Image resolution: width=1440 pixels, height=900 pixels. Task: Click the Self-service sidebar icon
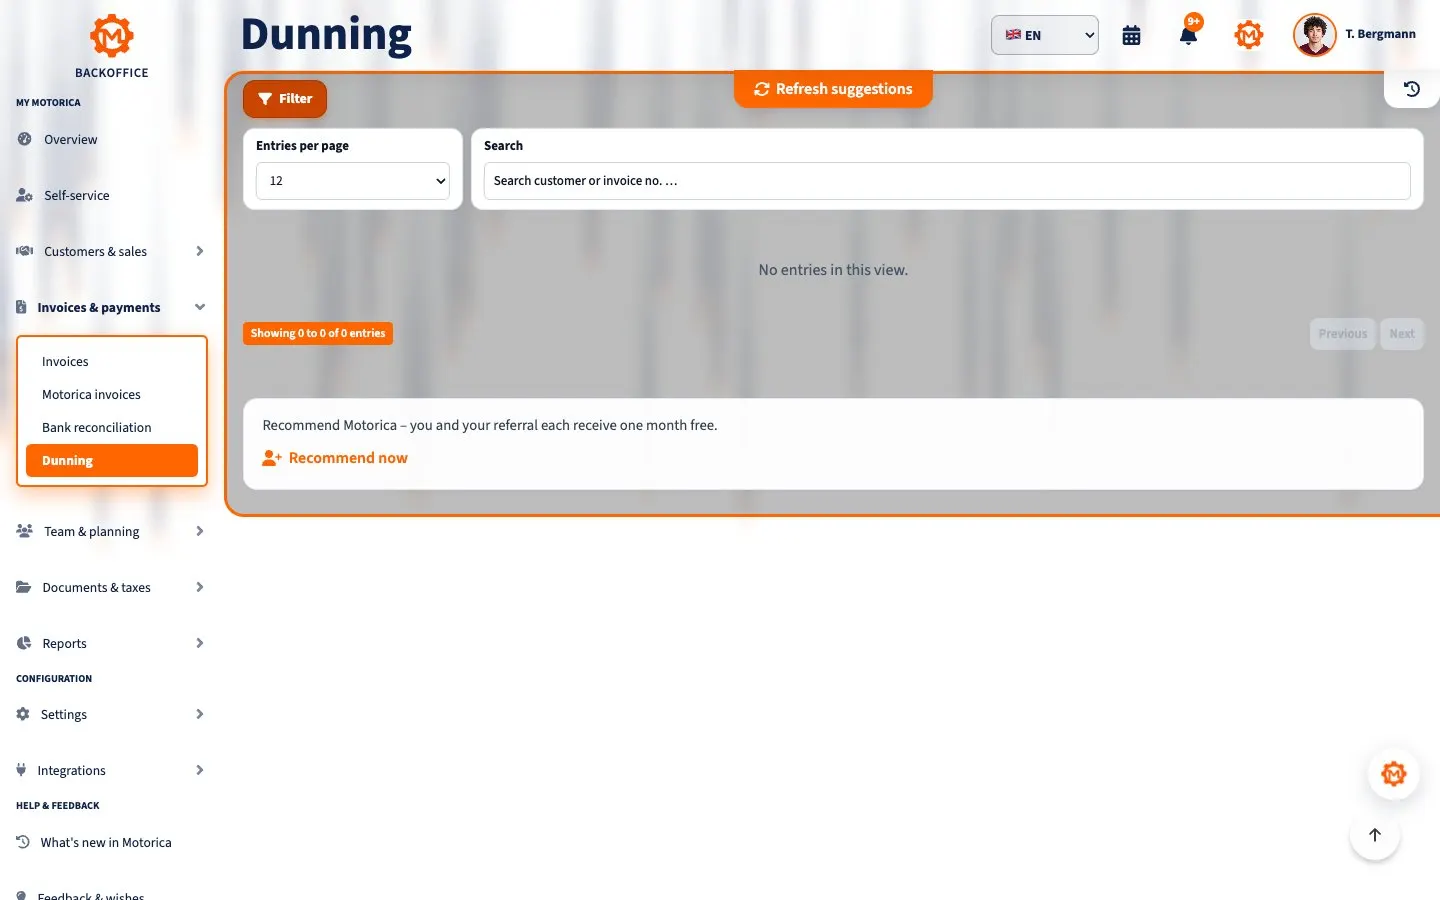click(25, 195)
